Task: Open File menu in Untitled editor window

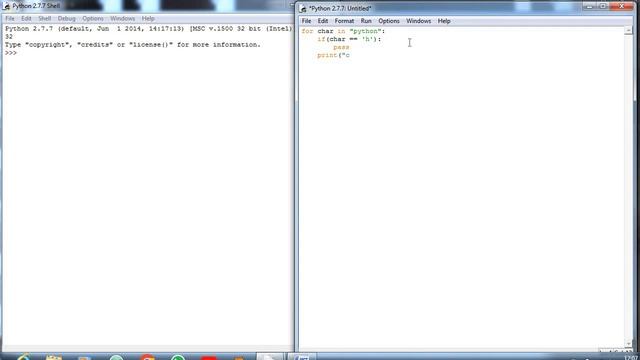Action: [x=306, y=21]
